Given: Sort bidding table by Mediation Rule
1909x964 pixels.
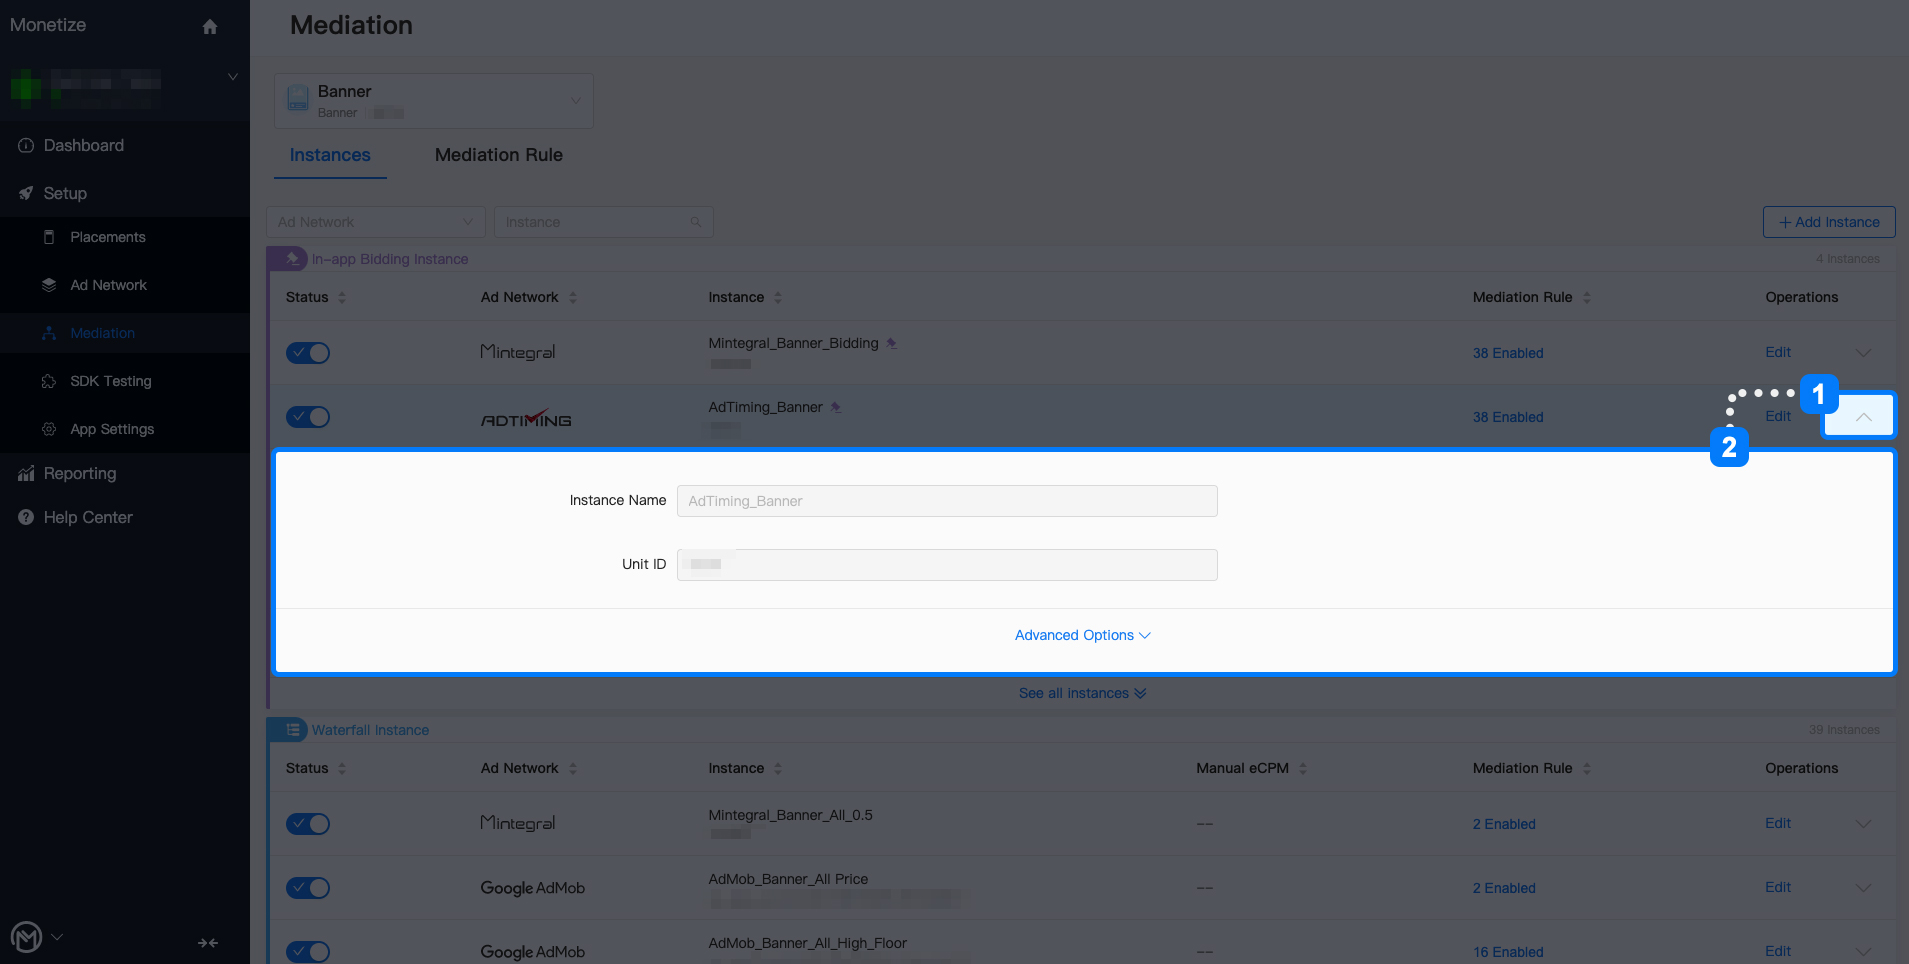Looking at the screenshot, I should coord(1587,297).
